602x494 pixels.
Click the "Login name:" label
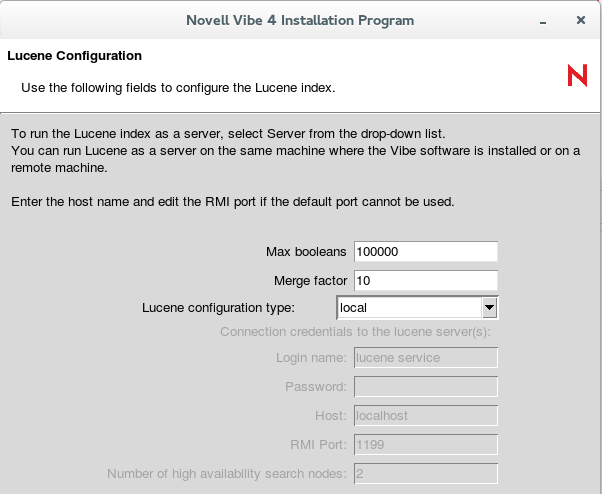click(311, 357)
